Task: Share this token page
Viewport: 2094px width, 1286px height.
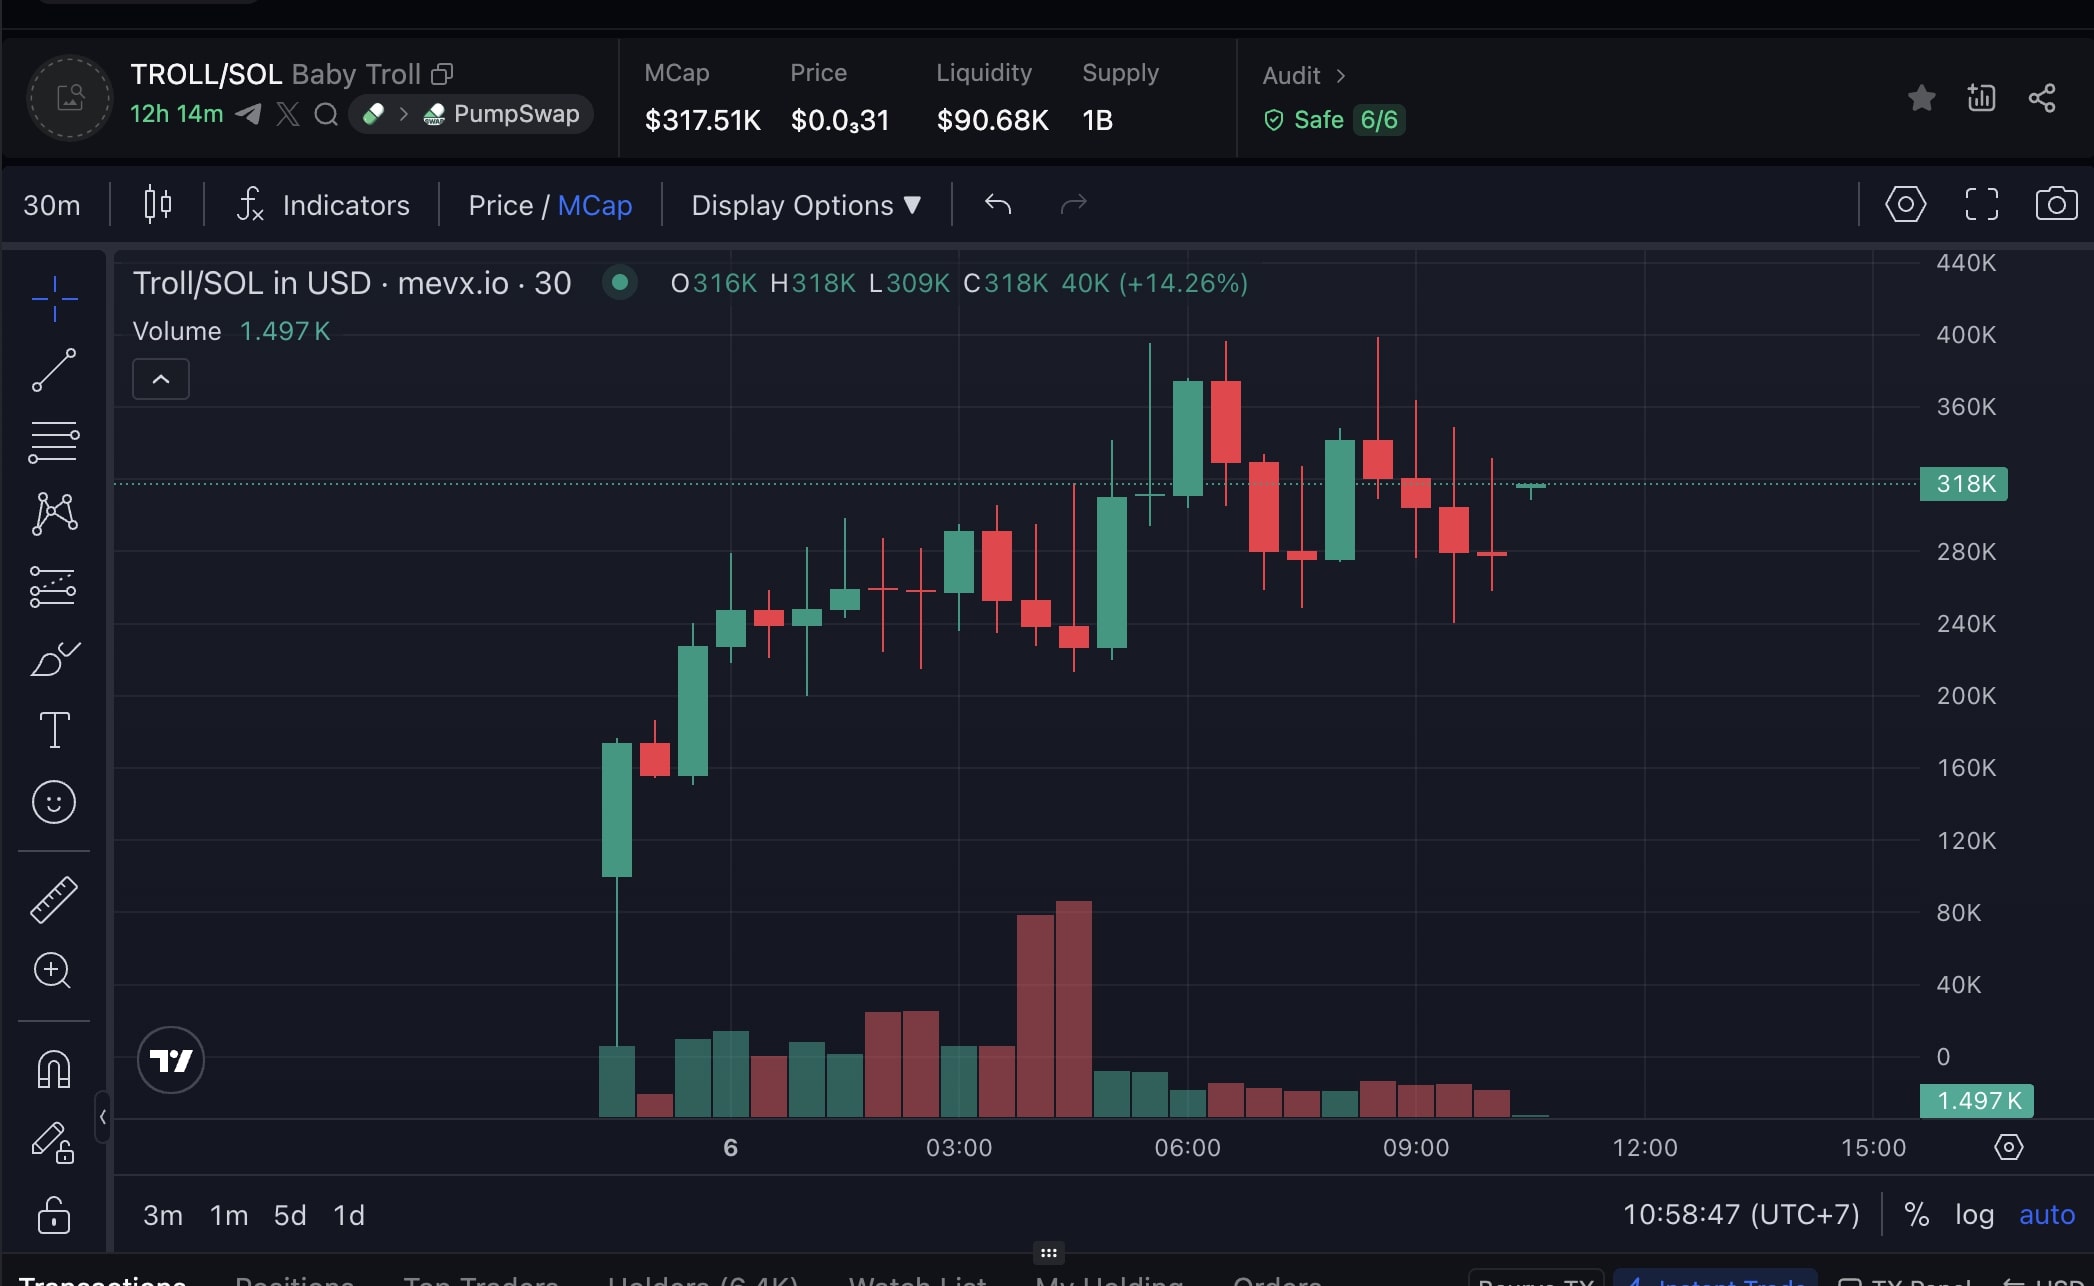Action: (2041, 98)
